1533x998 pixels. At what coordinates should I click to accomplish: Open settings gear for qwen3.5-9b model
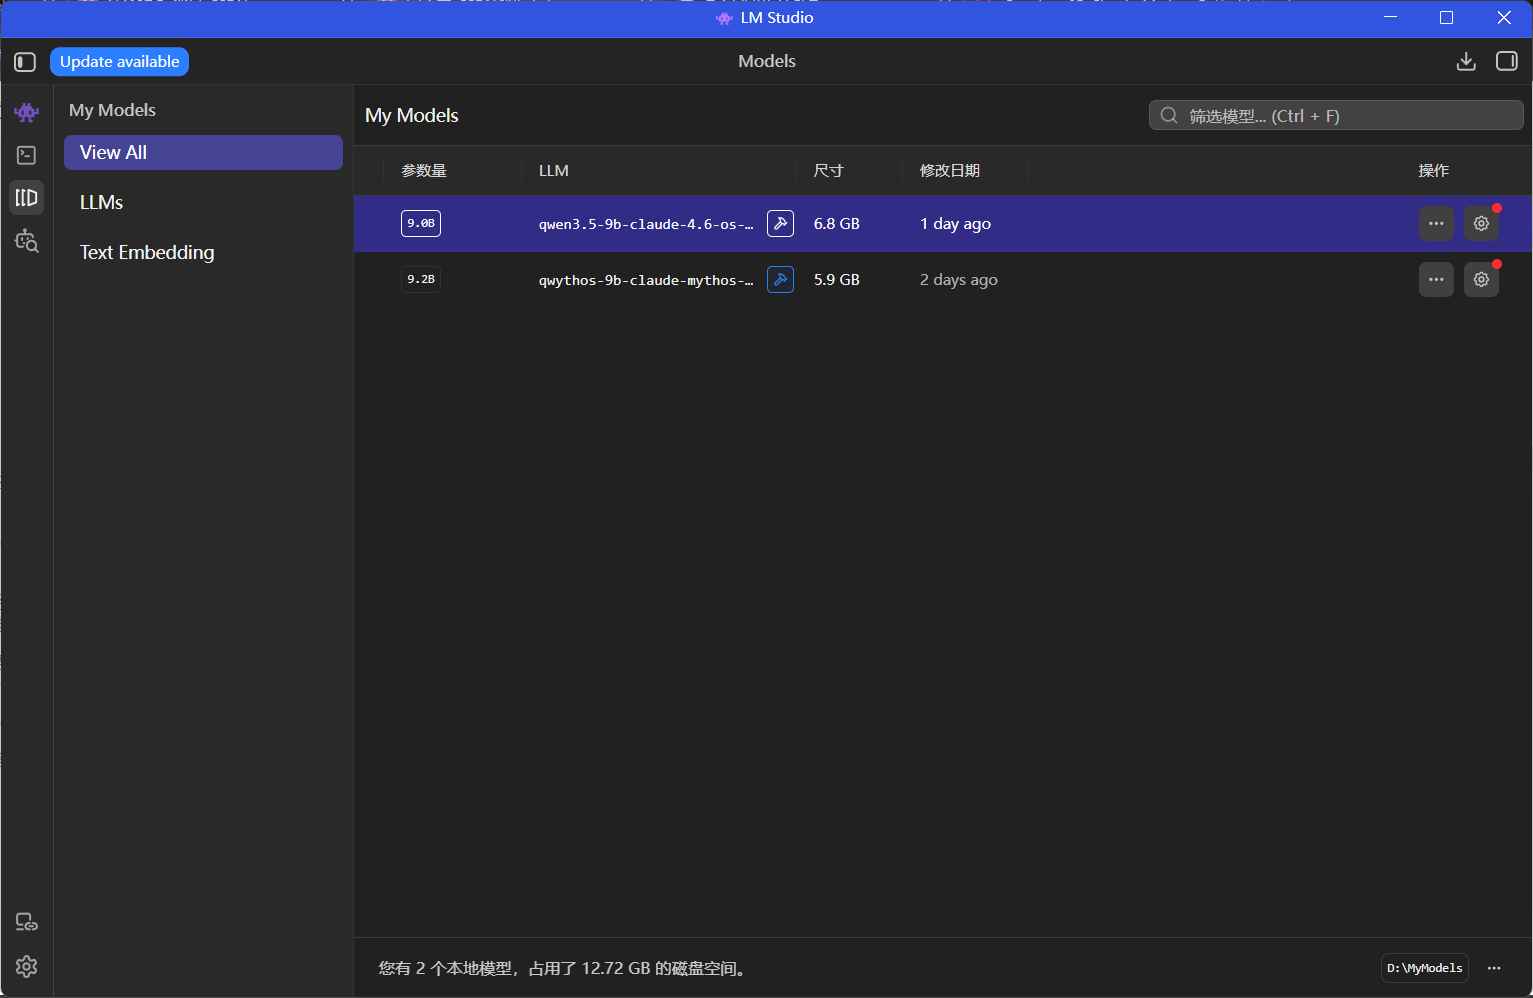tap(1481, 223)
